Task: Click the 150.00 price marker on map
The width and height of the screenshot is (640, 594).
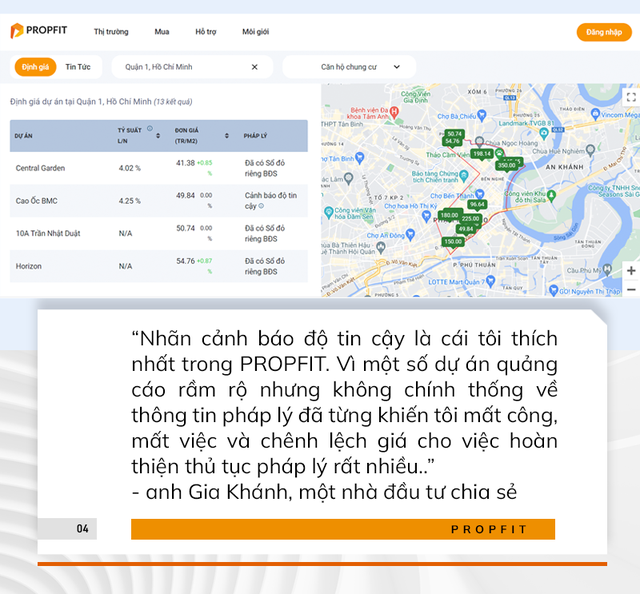Action: [x=453, y=242]
